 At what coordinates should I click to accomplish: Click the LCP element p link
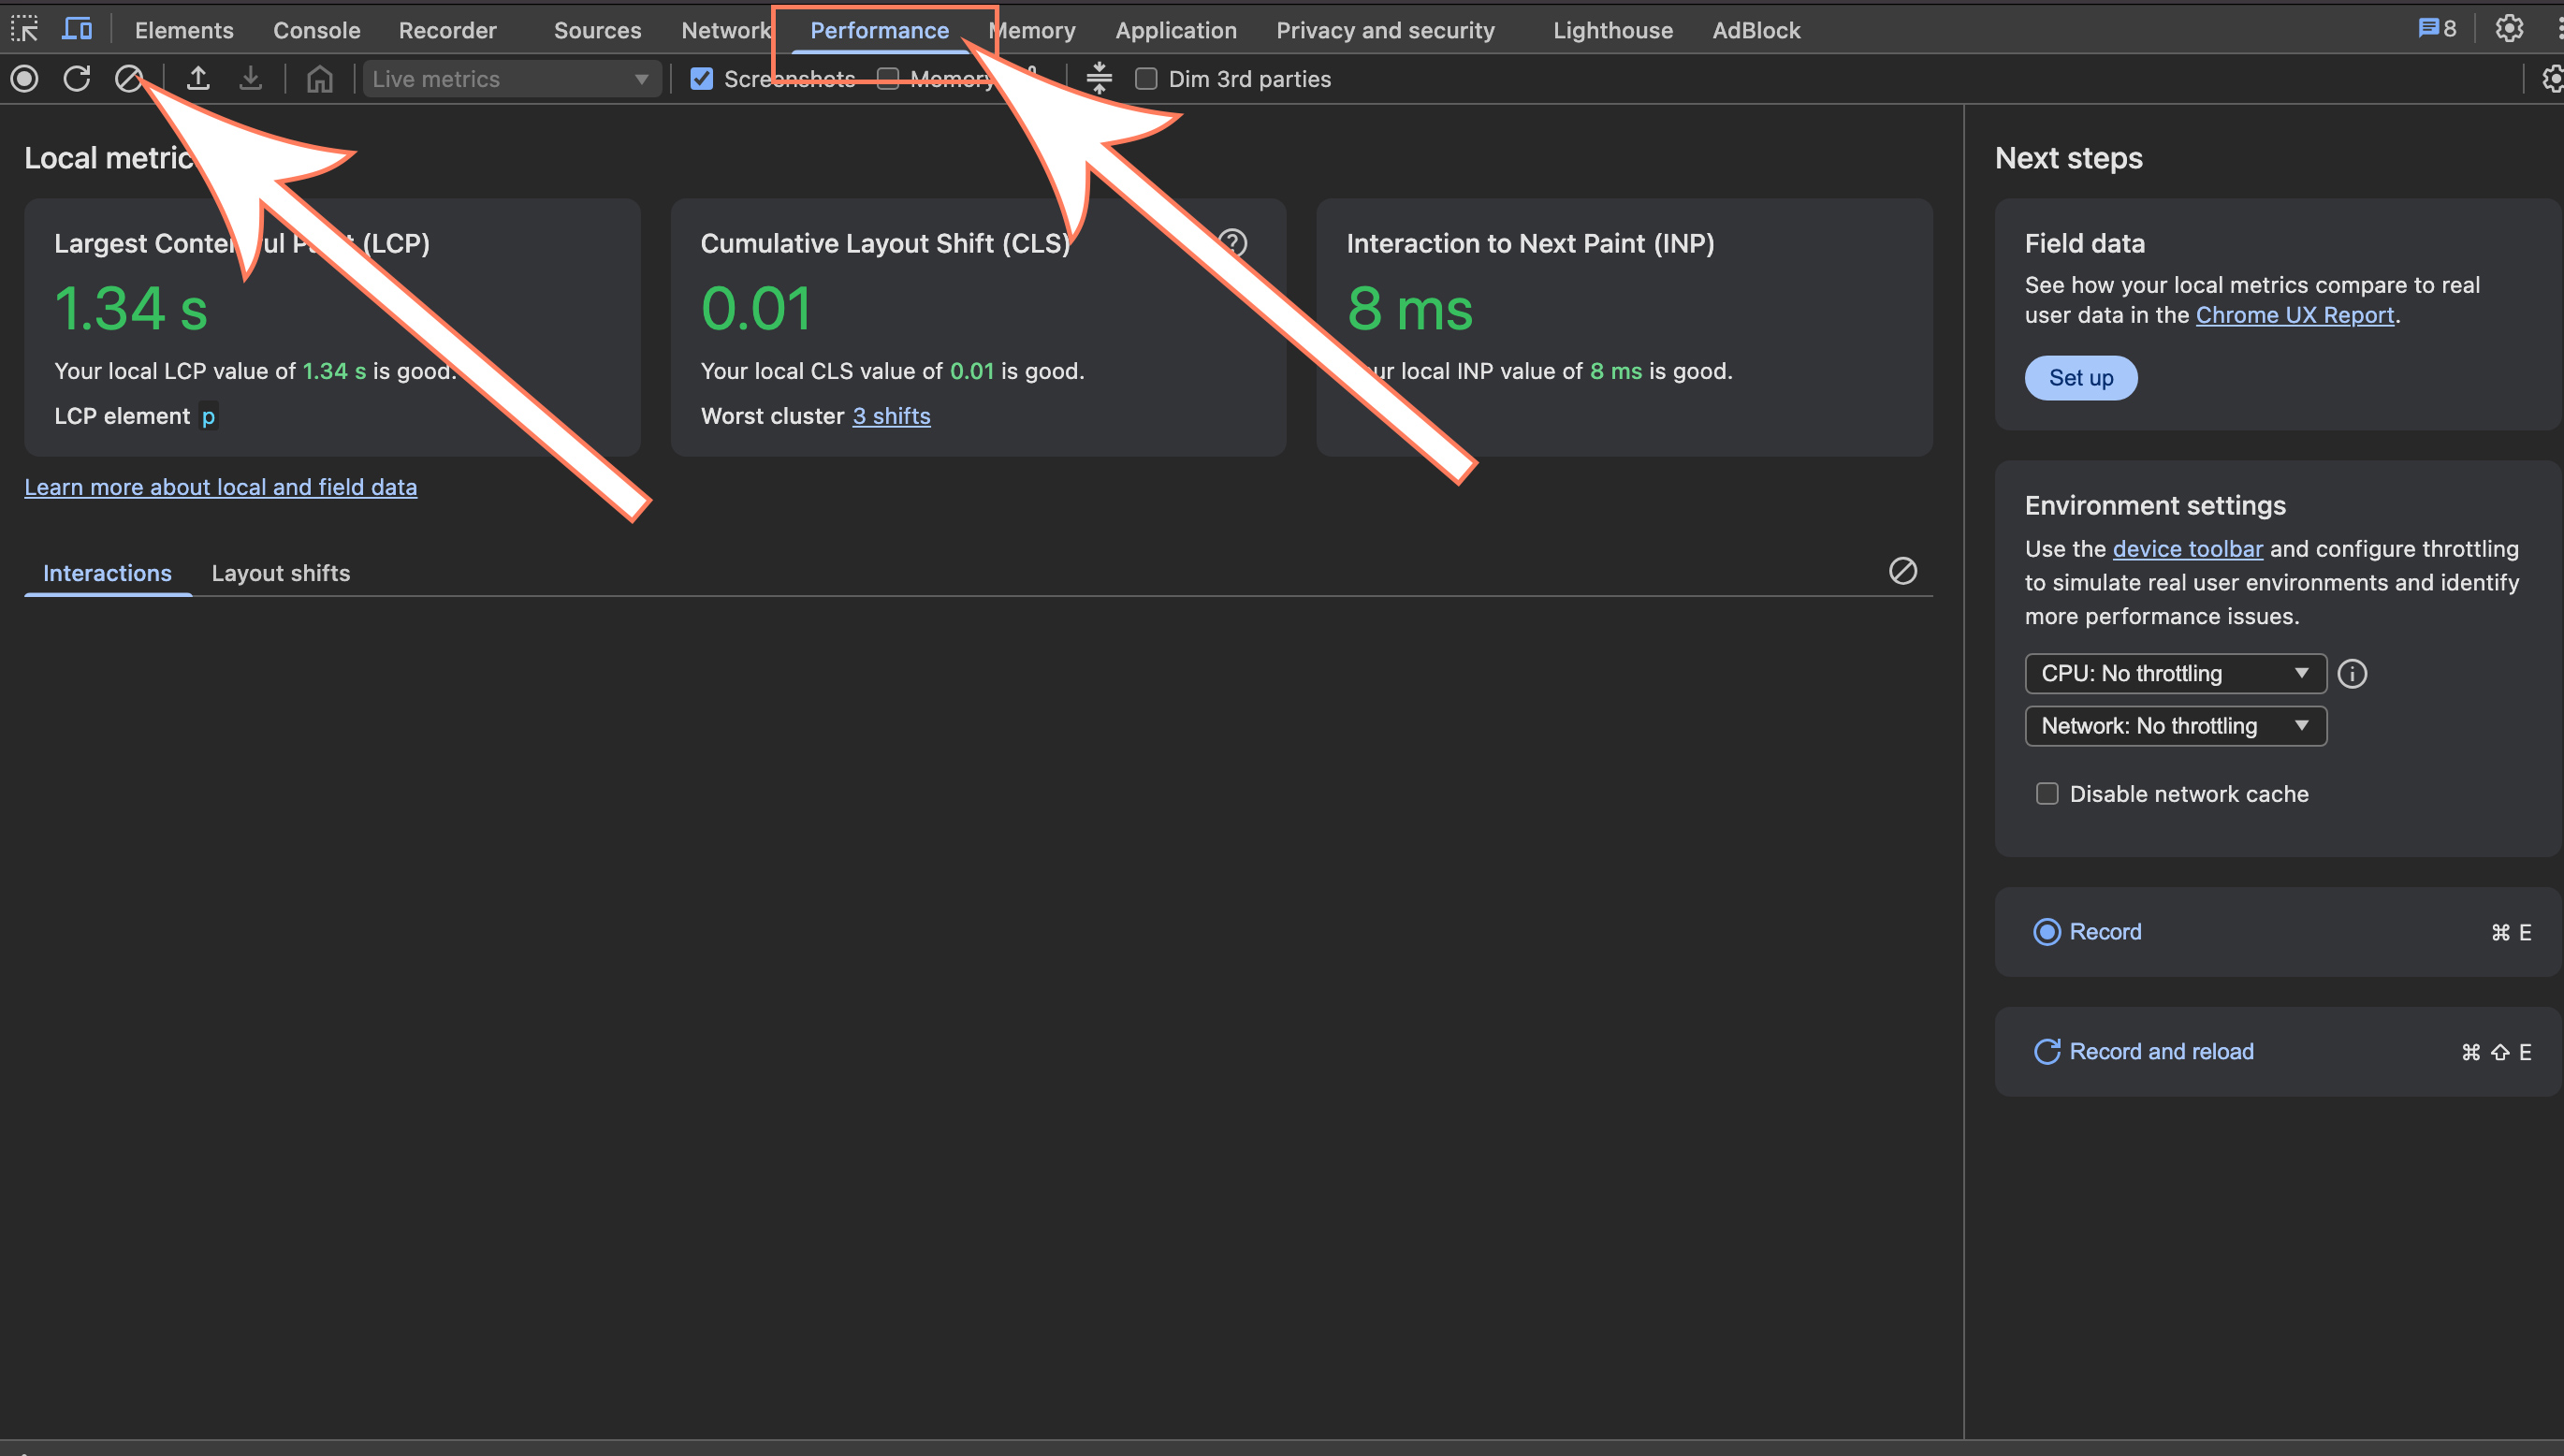coord(208,416)
